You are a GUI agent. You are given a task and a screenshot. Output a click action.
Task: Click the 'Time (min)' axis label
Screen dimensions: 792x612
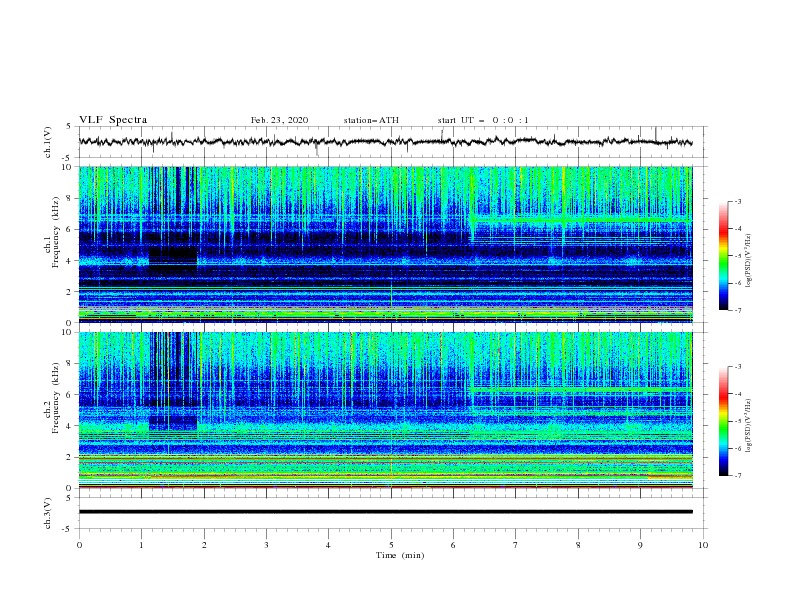400,555
